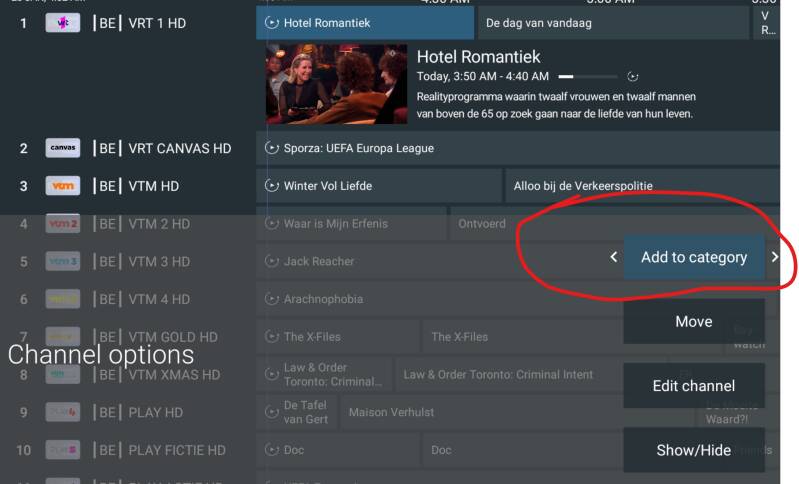Select the VRT CANVAS HD channel name
Viewport: 799px width, 484px height.
(179, 149)
